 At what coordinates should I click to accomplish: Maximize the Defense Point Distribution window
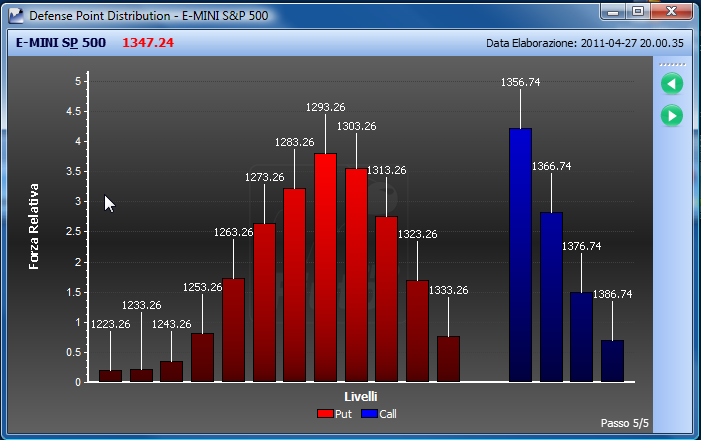tap(638, 11)
